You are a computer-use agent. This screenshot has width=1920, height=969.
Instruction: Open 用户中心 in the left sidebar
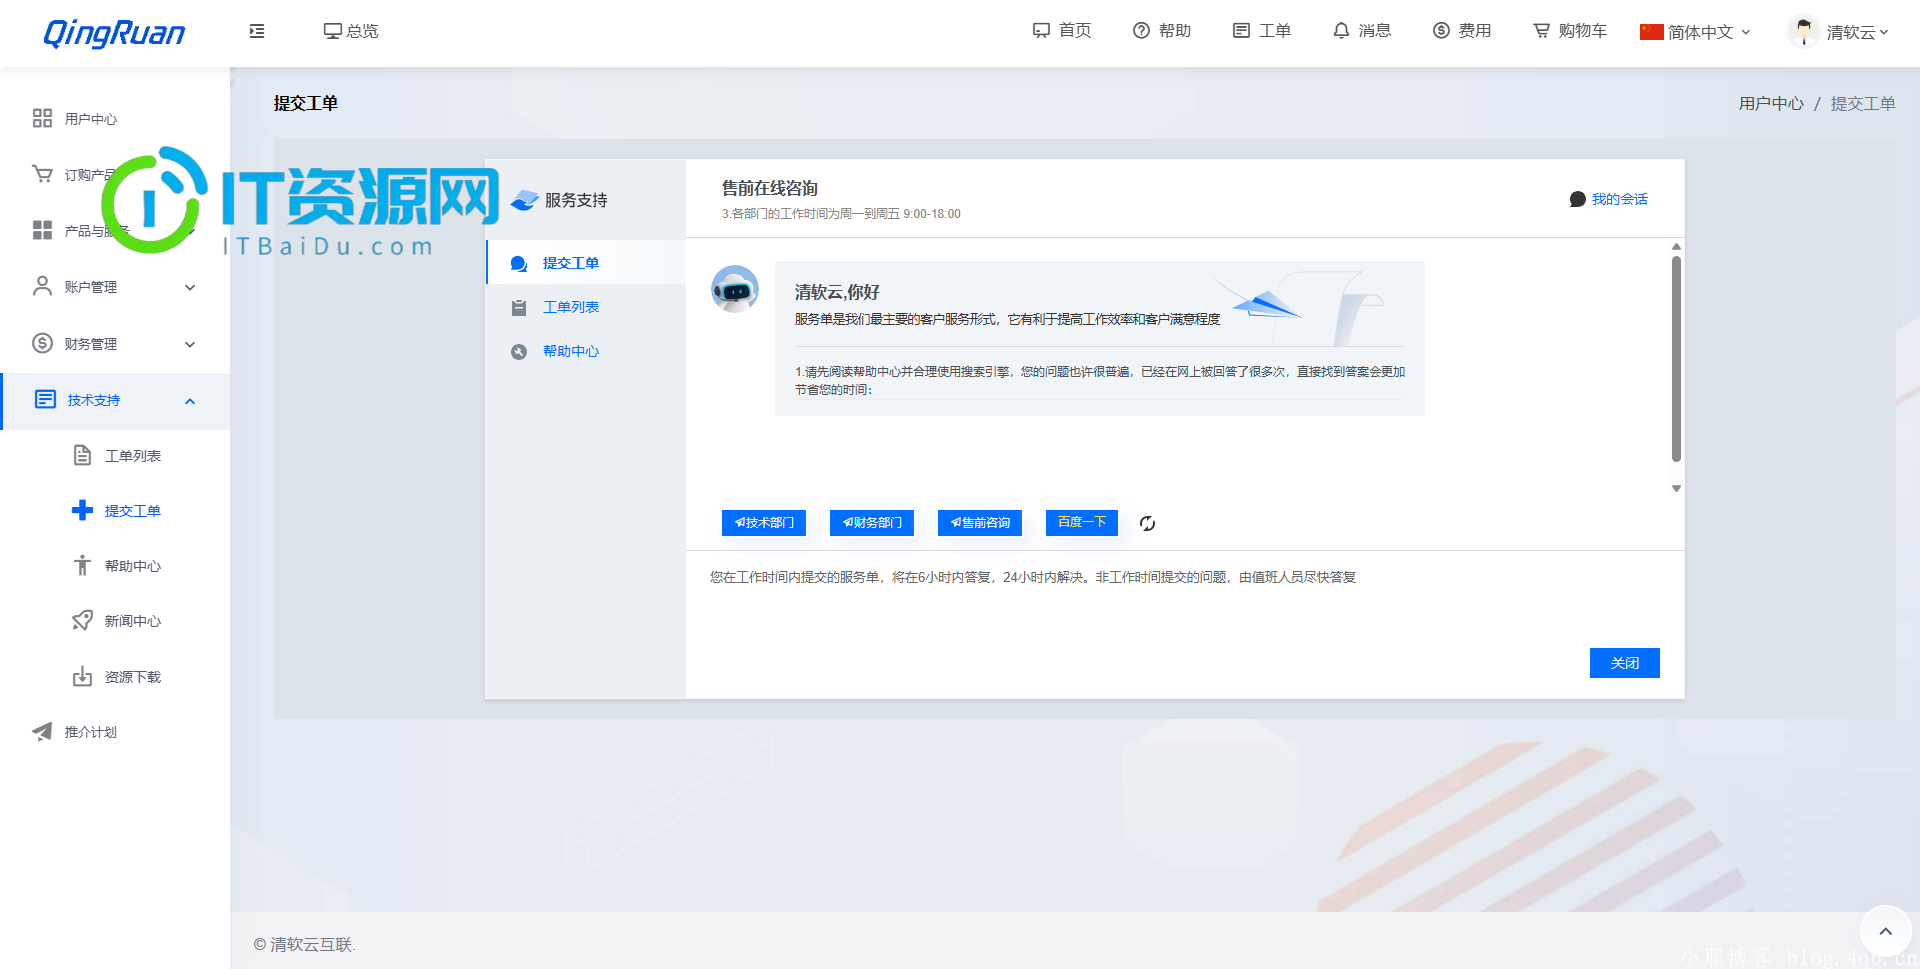pos(90,119)
